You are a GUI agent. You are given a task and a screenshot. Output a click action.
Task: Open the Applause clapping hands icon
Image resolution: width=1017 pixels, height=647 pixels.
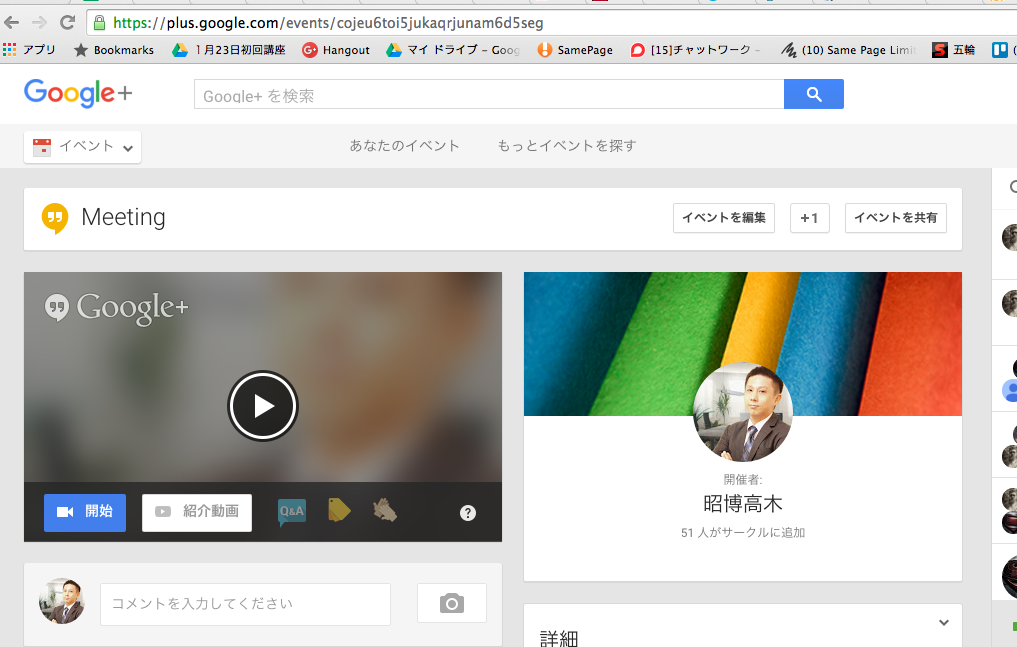[x=385, y=510]
